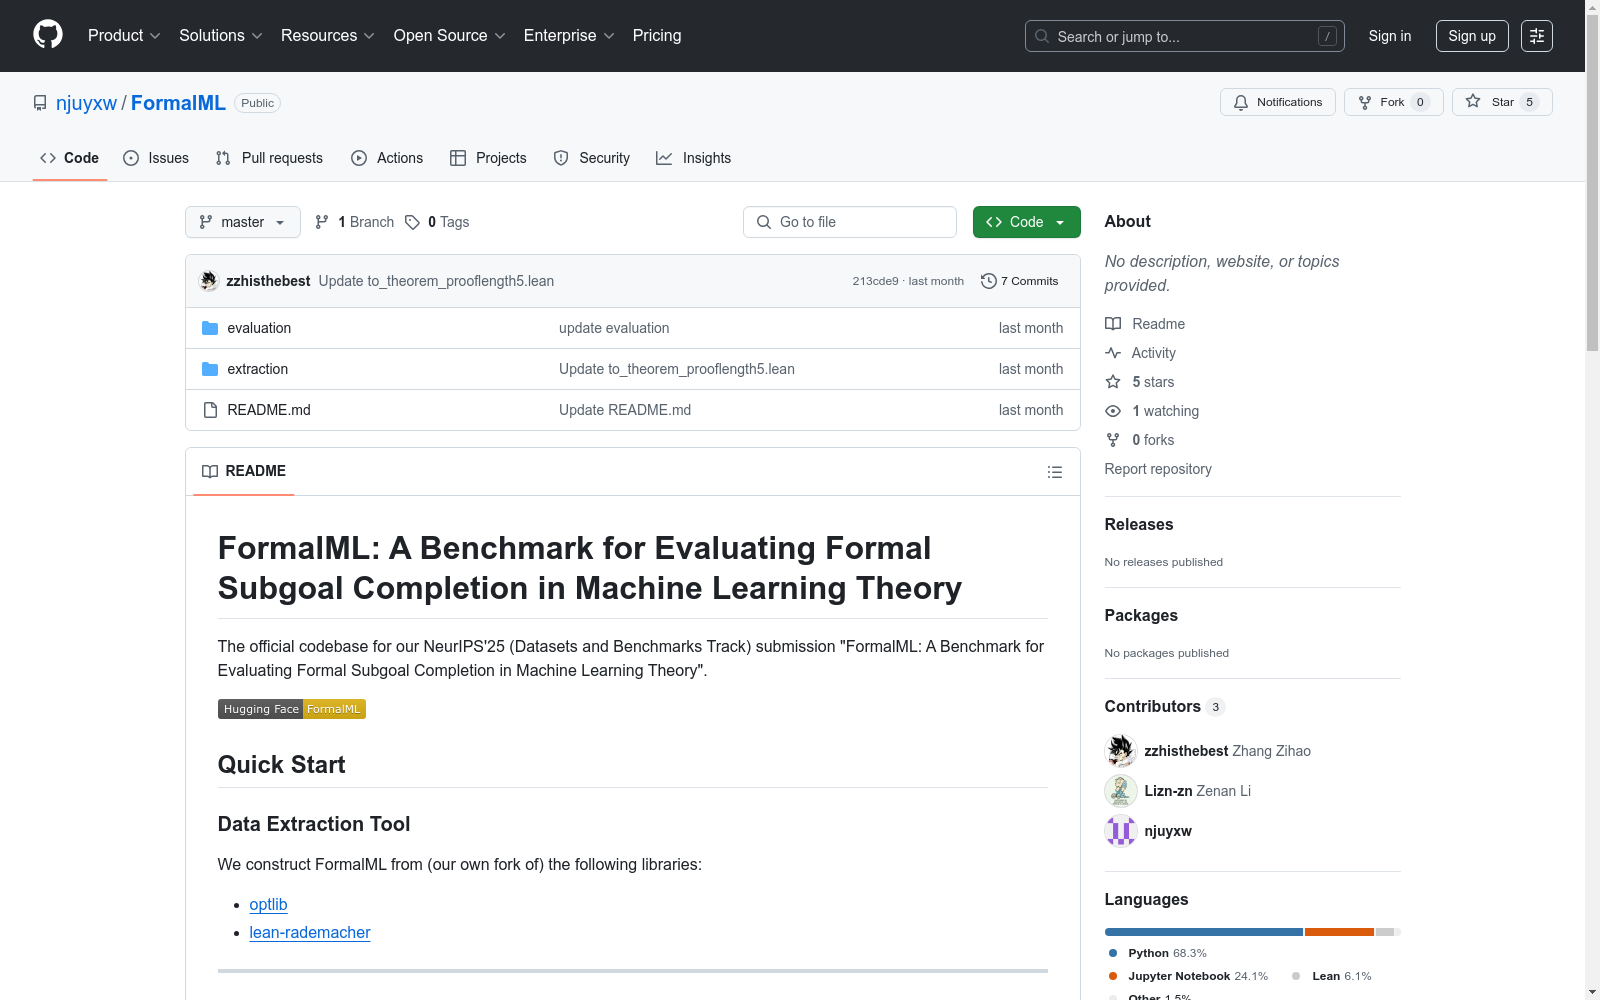Click the Go to file input
This screenshot has height=1000, width=1600.
[x=850, y=222]
